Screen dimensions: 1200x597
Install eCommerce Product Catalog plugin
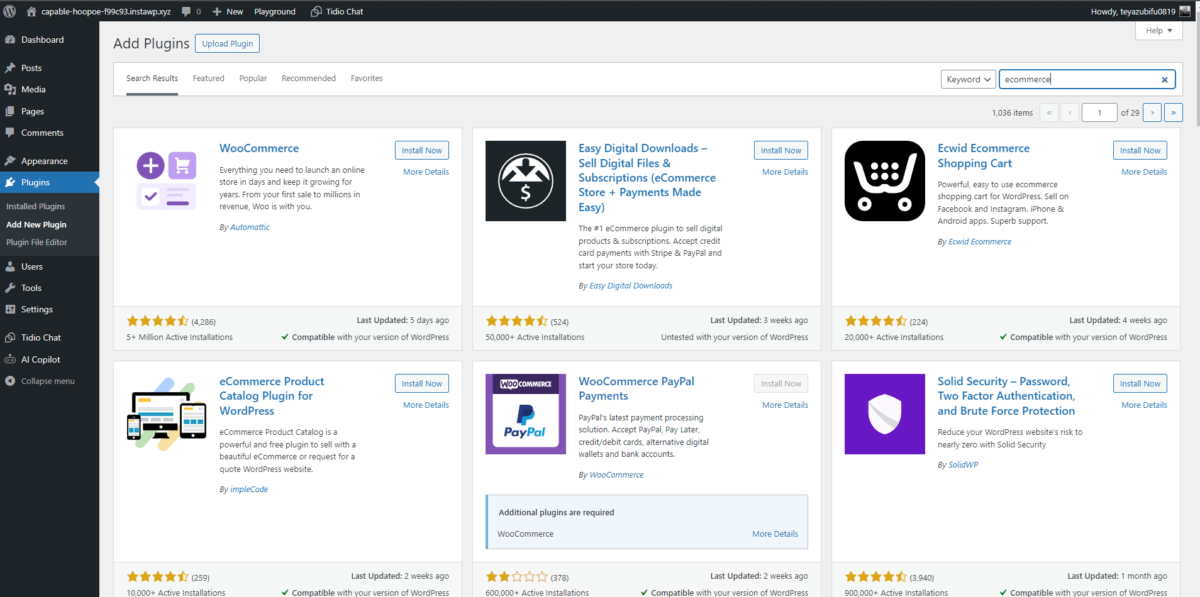422,383
